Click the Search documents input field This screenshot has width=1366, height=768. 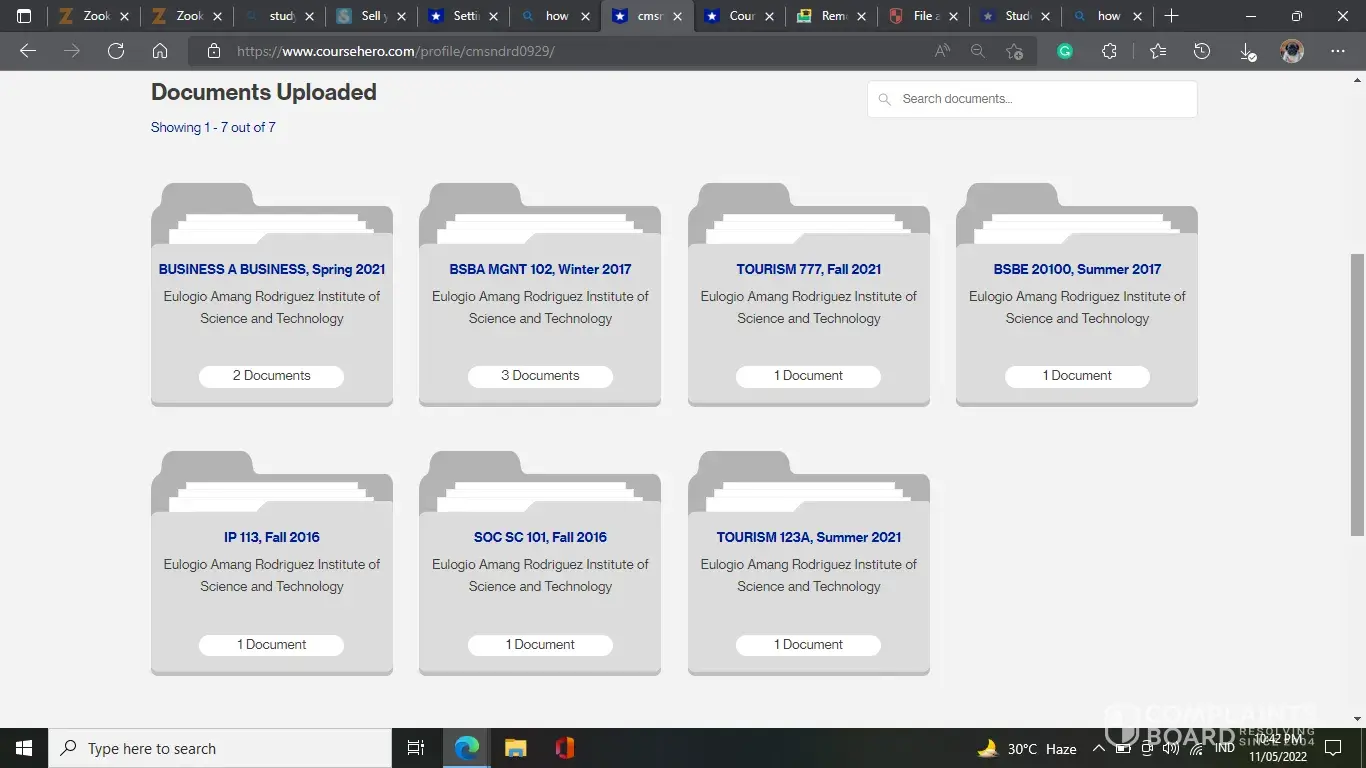(x=1040, y=99)
